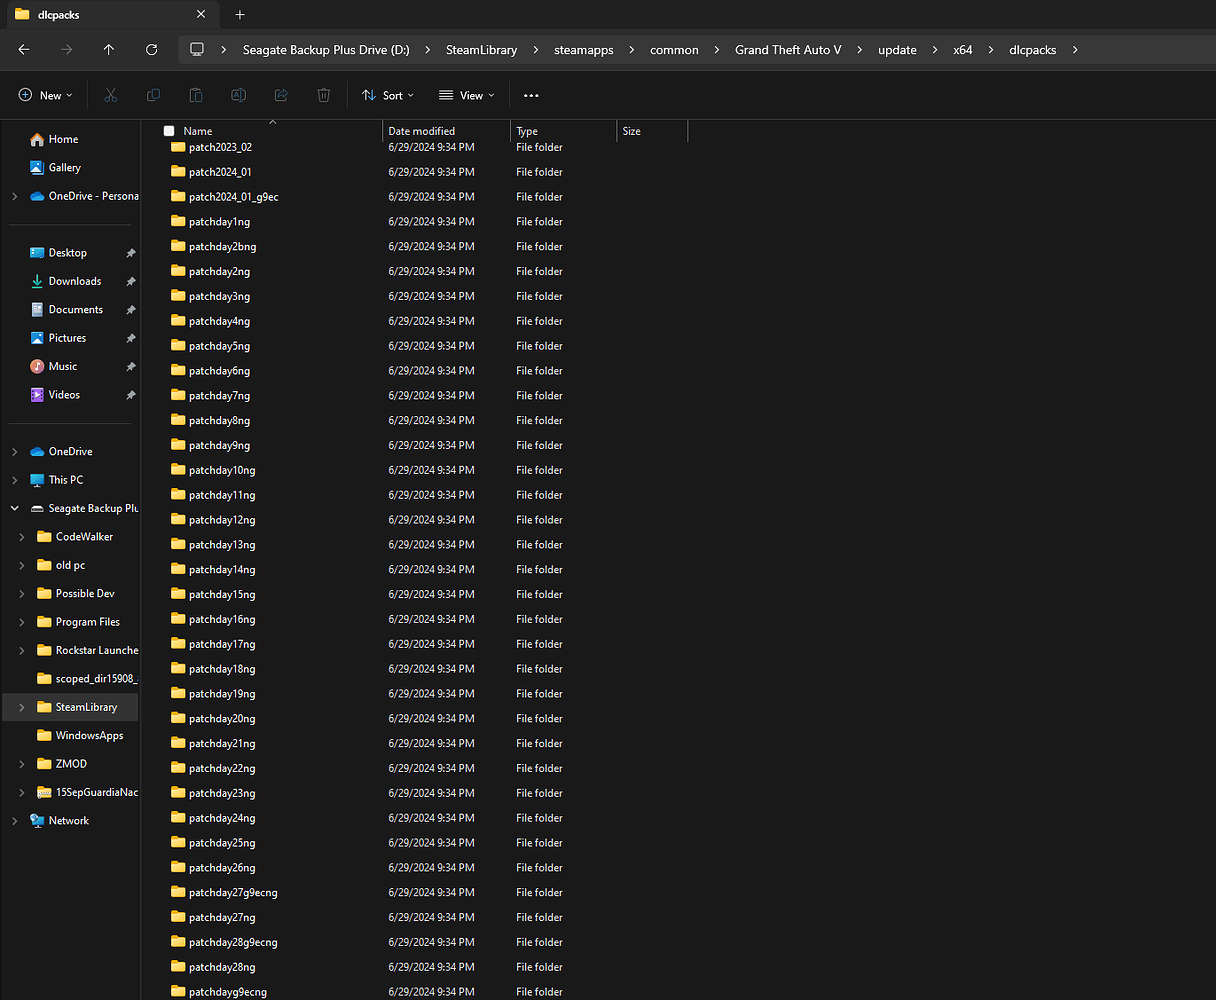Open the View dropdown

(466, 95)
